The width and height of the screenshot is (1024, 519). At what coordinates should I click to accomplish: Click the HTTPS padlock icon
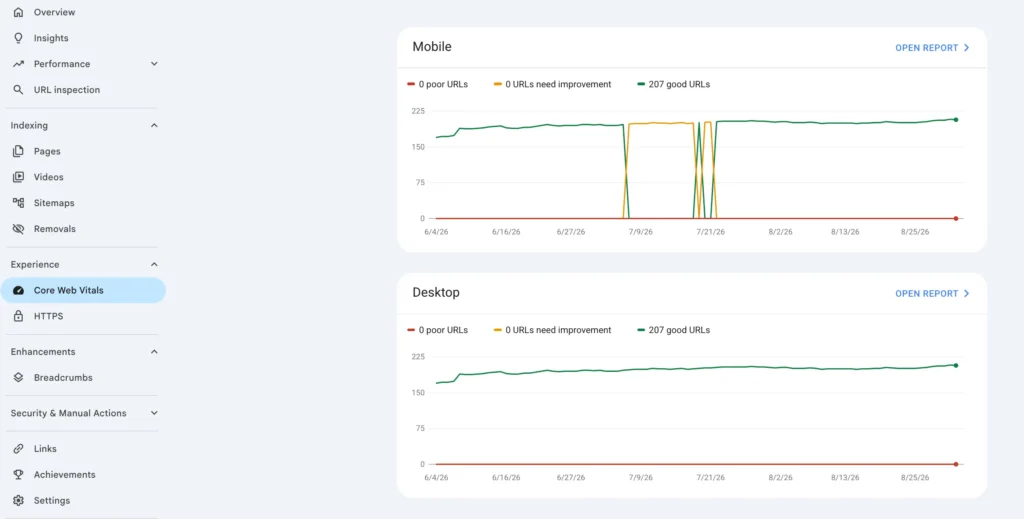(x=18, y=316)
